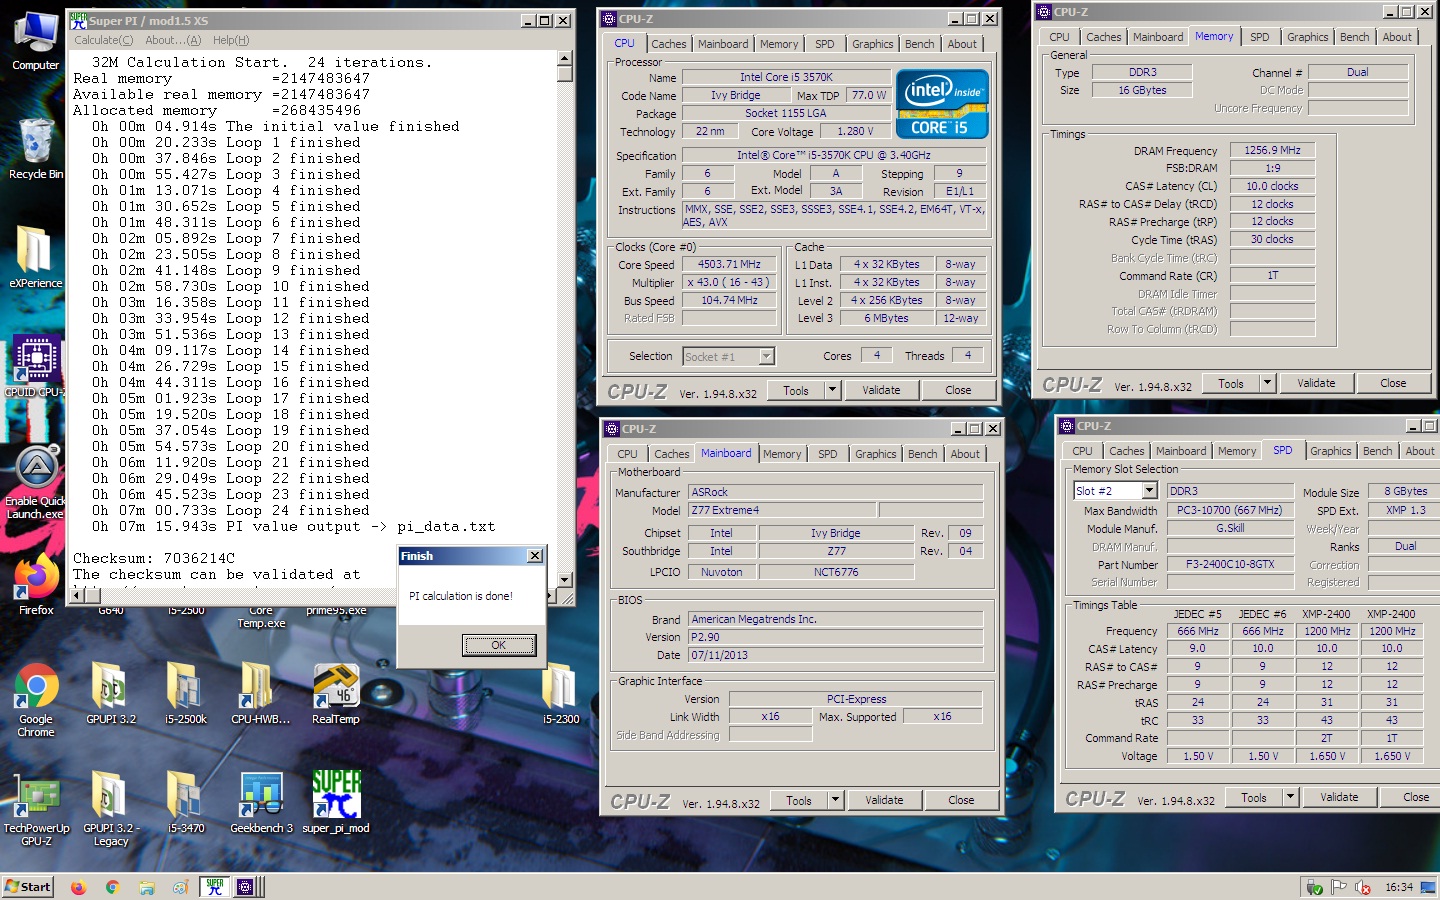This screenshot has width=1440, height=900.
Task: Click Part Number F3-2400C10-8GTX field
Action: [x=1230, y=564]
